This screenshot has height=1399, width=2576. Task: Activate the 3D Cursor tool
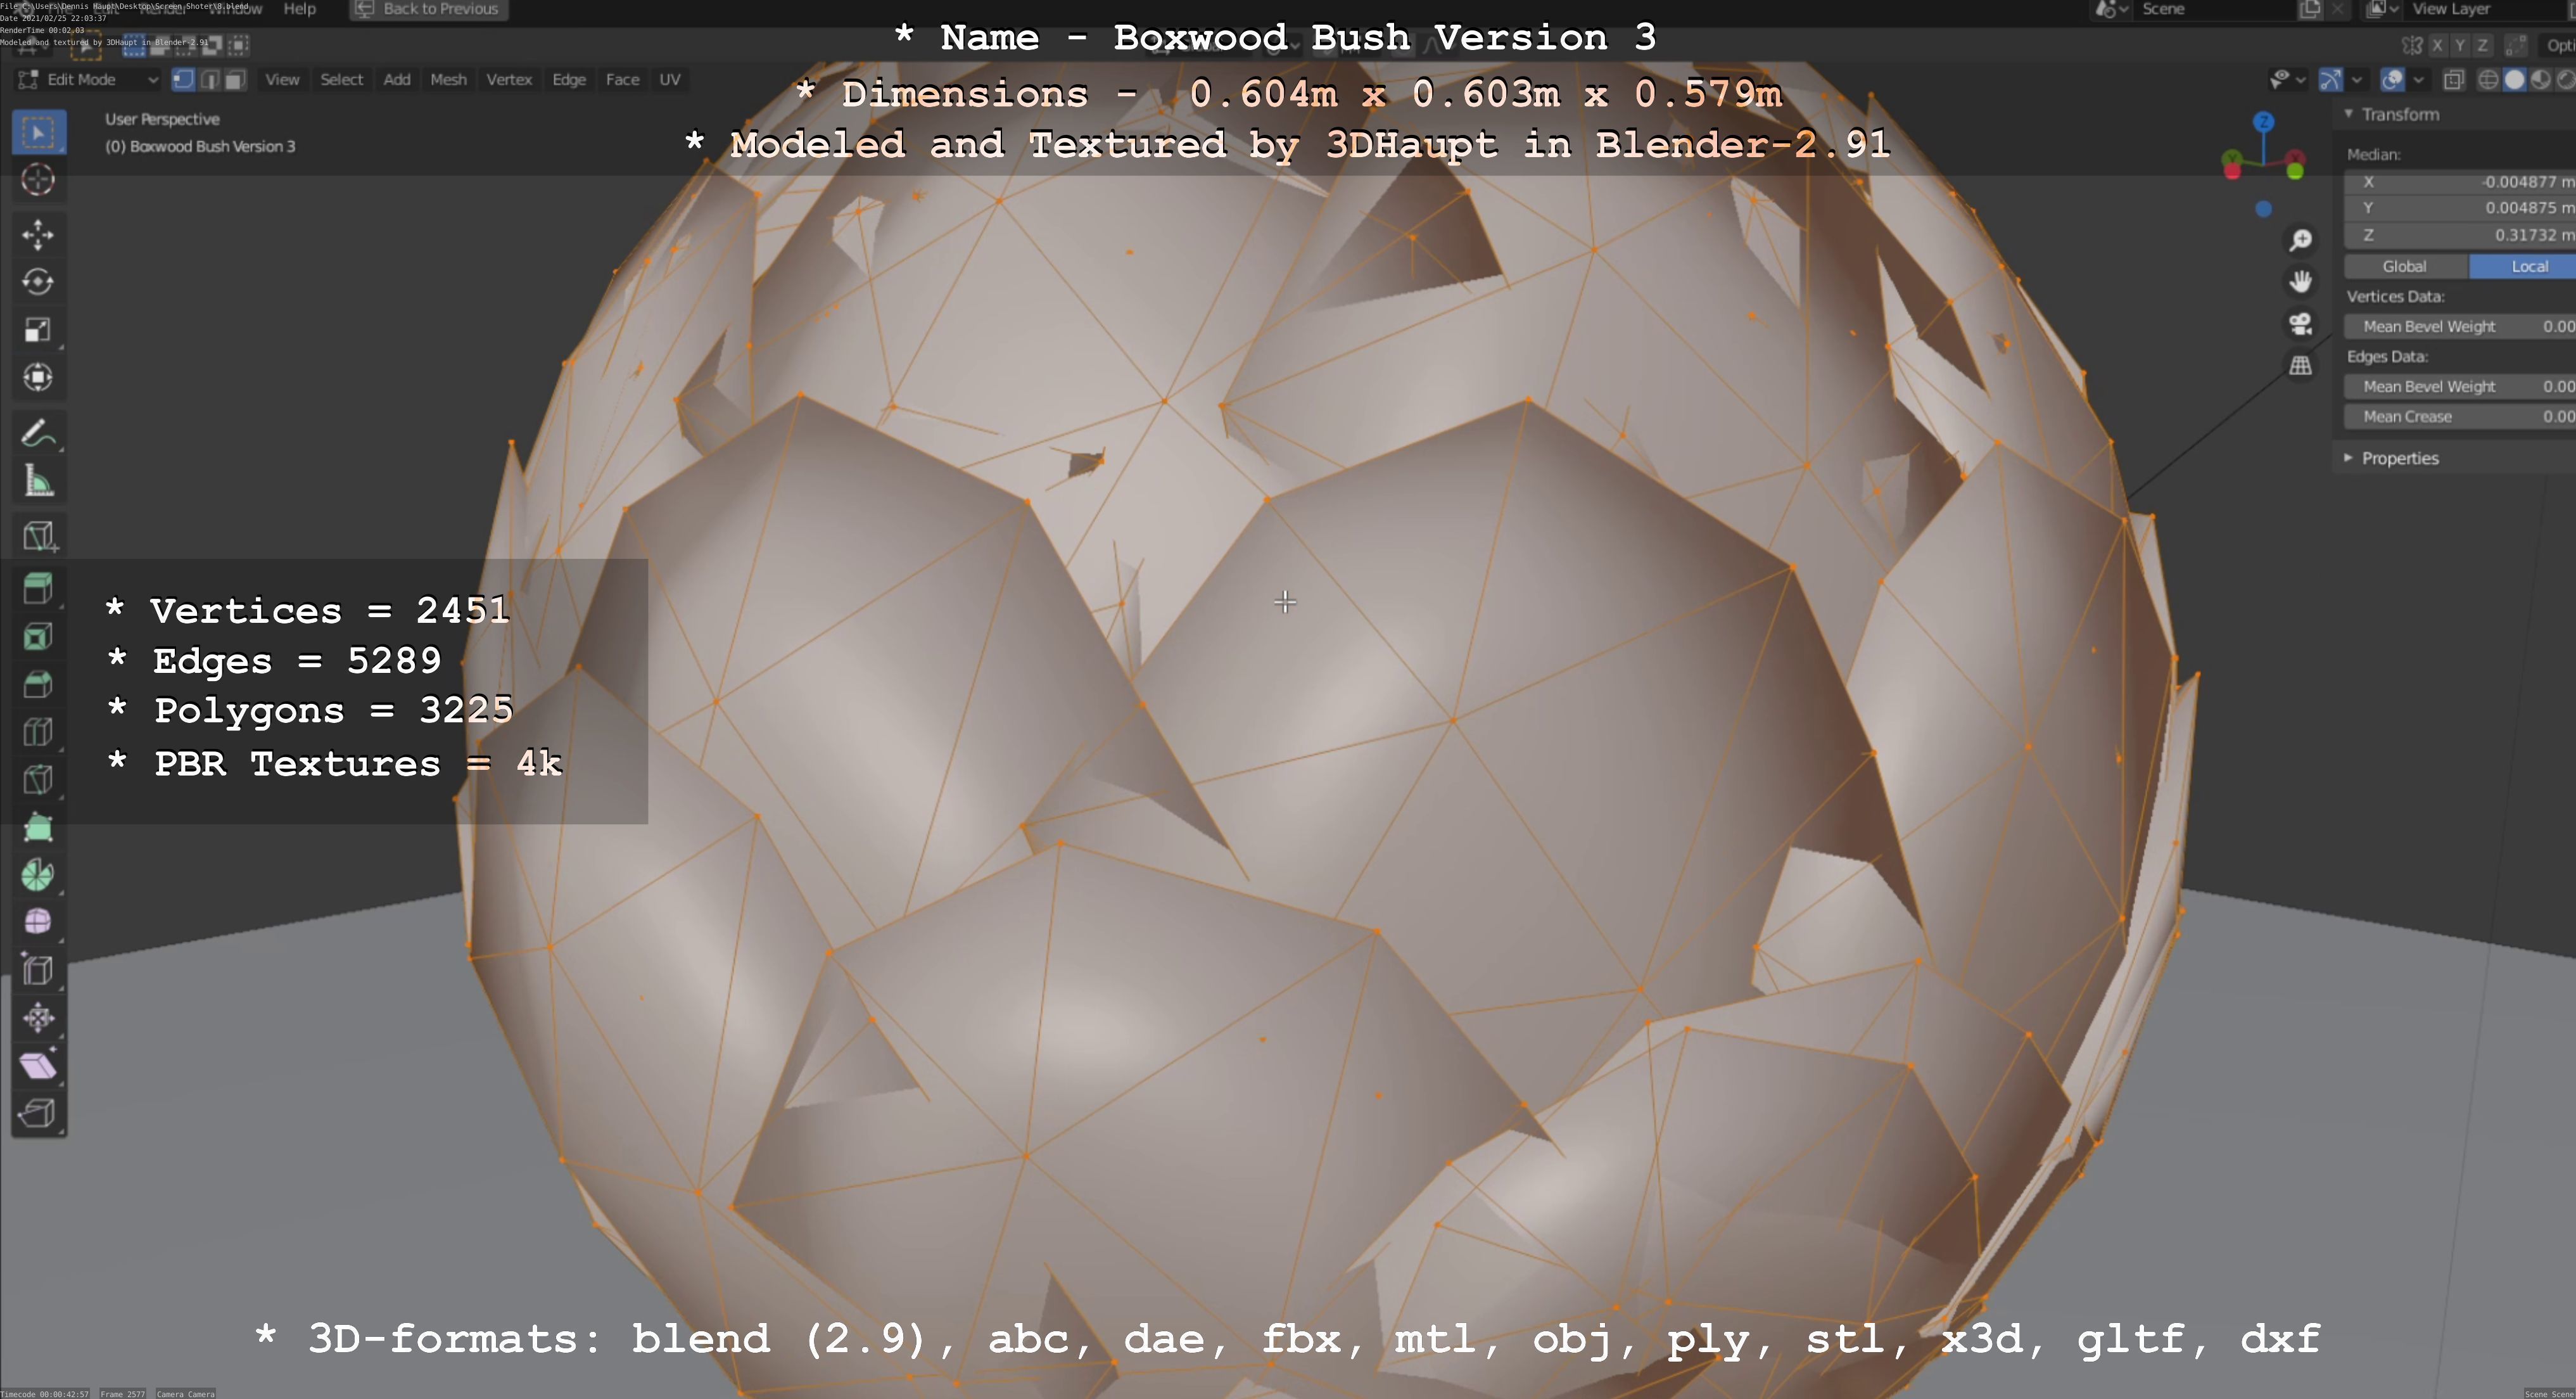(39, 180)
